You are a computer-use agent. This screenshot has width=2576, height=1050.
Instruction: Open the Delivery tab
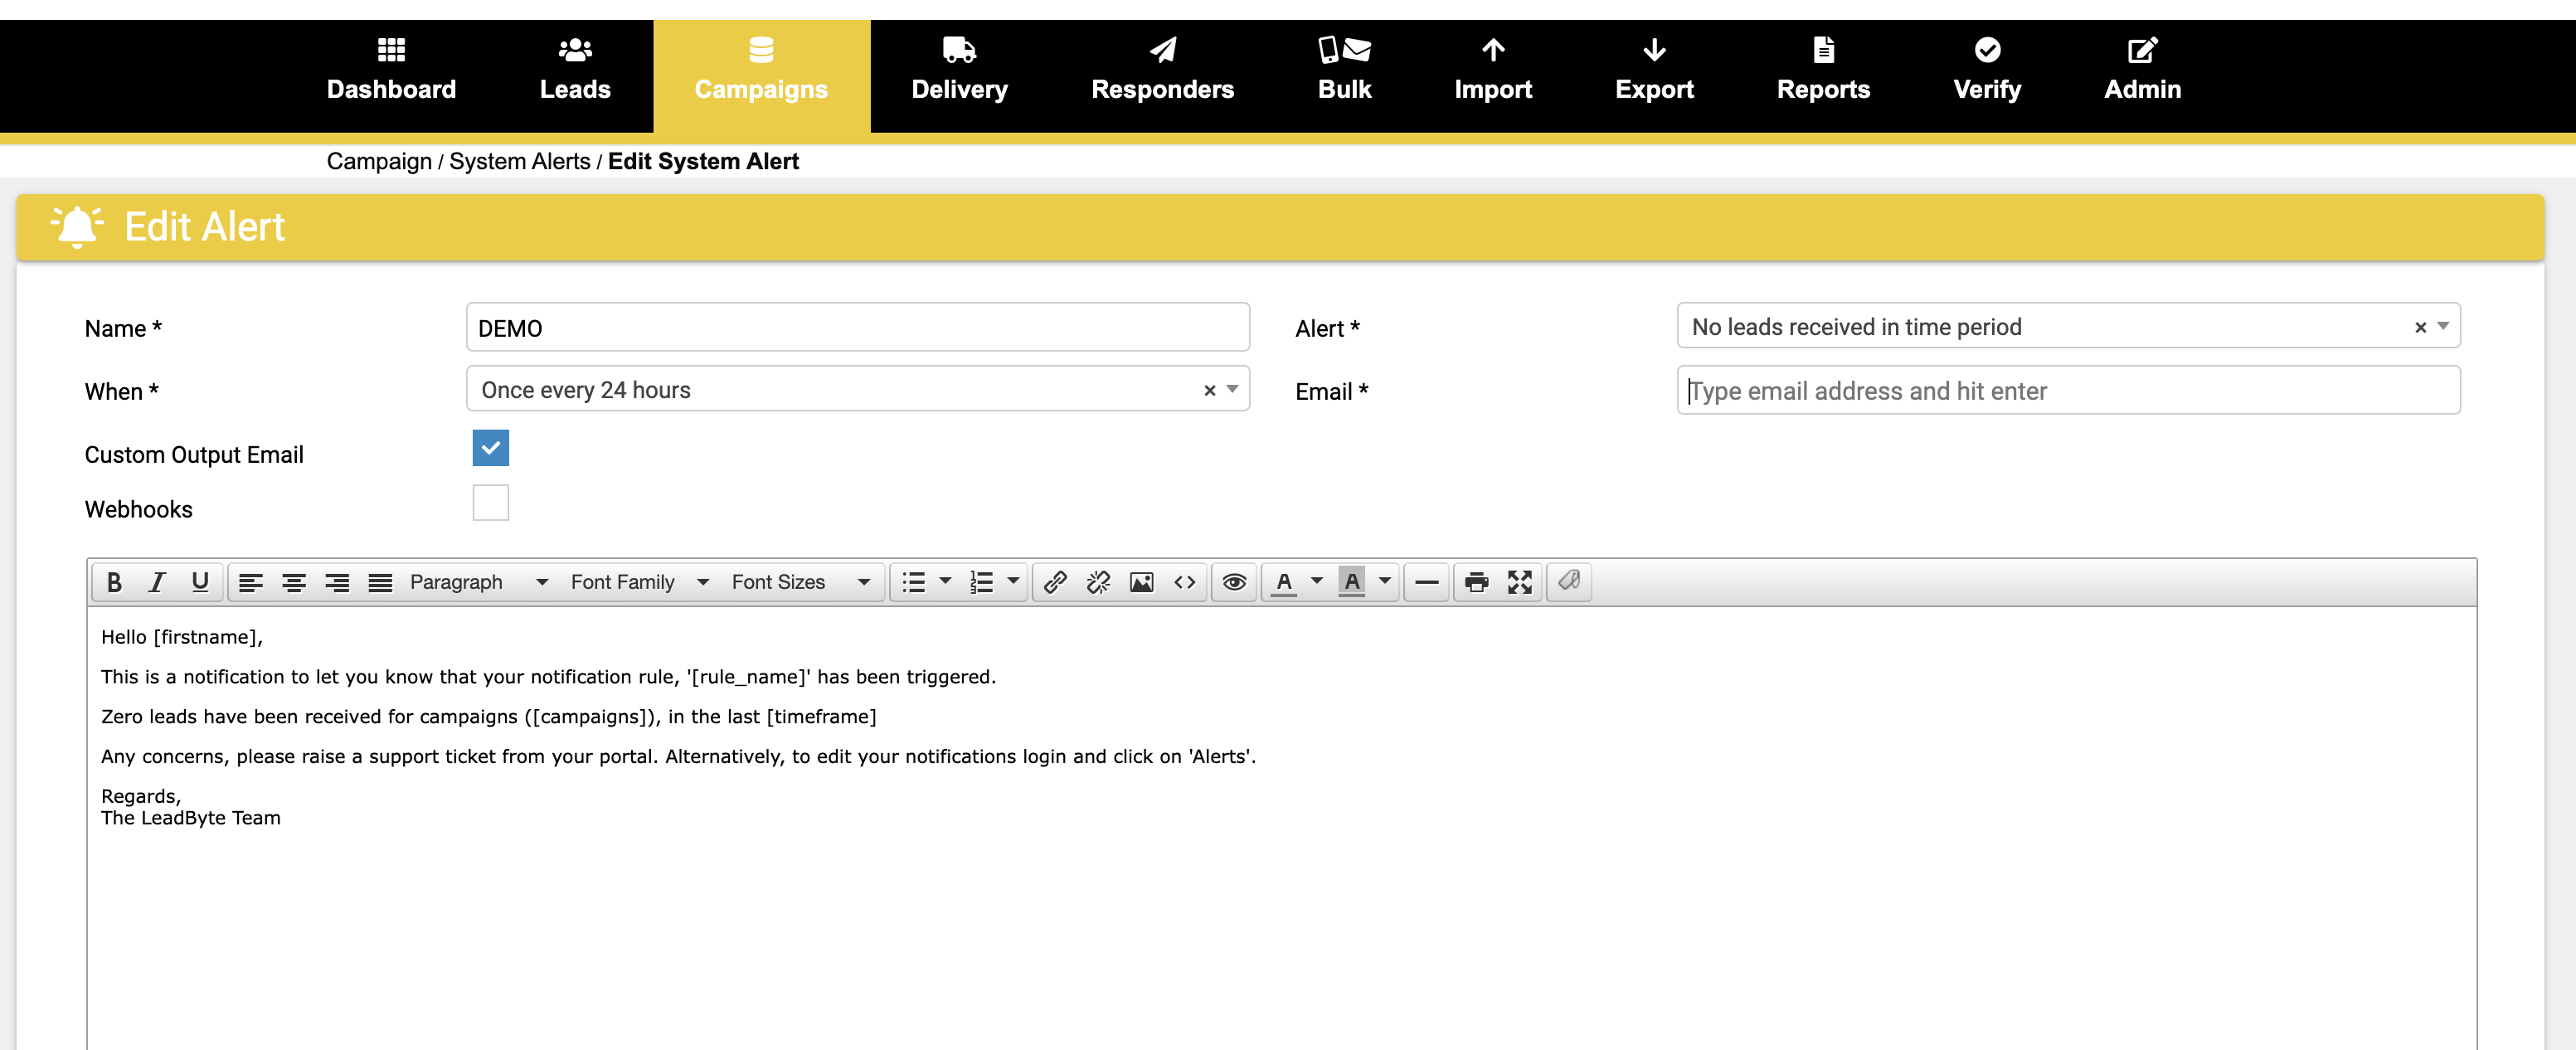959,75
